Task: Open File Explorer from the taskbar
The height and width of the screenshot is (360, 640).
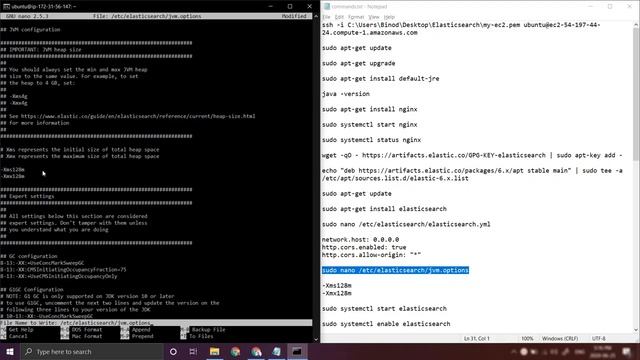Action: [214, 351]
